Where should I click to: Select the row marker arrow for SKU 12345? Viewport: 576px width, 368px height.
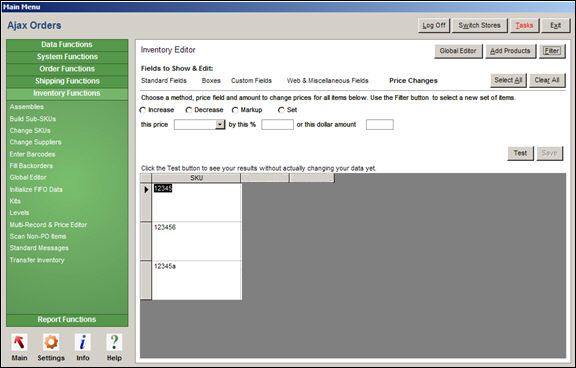146,190
